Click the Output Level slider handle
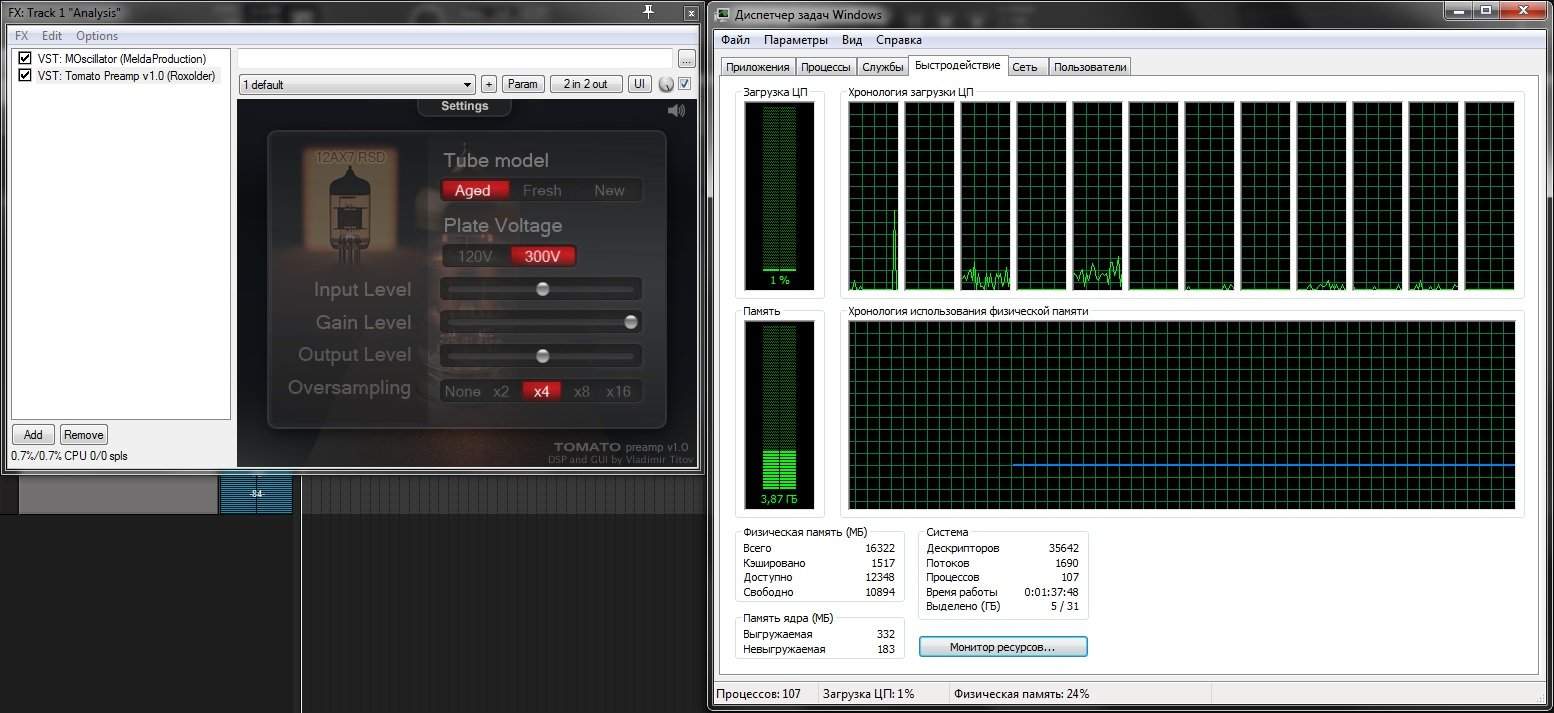This screenshot has height=713, width=1554. tap(543, 355)
